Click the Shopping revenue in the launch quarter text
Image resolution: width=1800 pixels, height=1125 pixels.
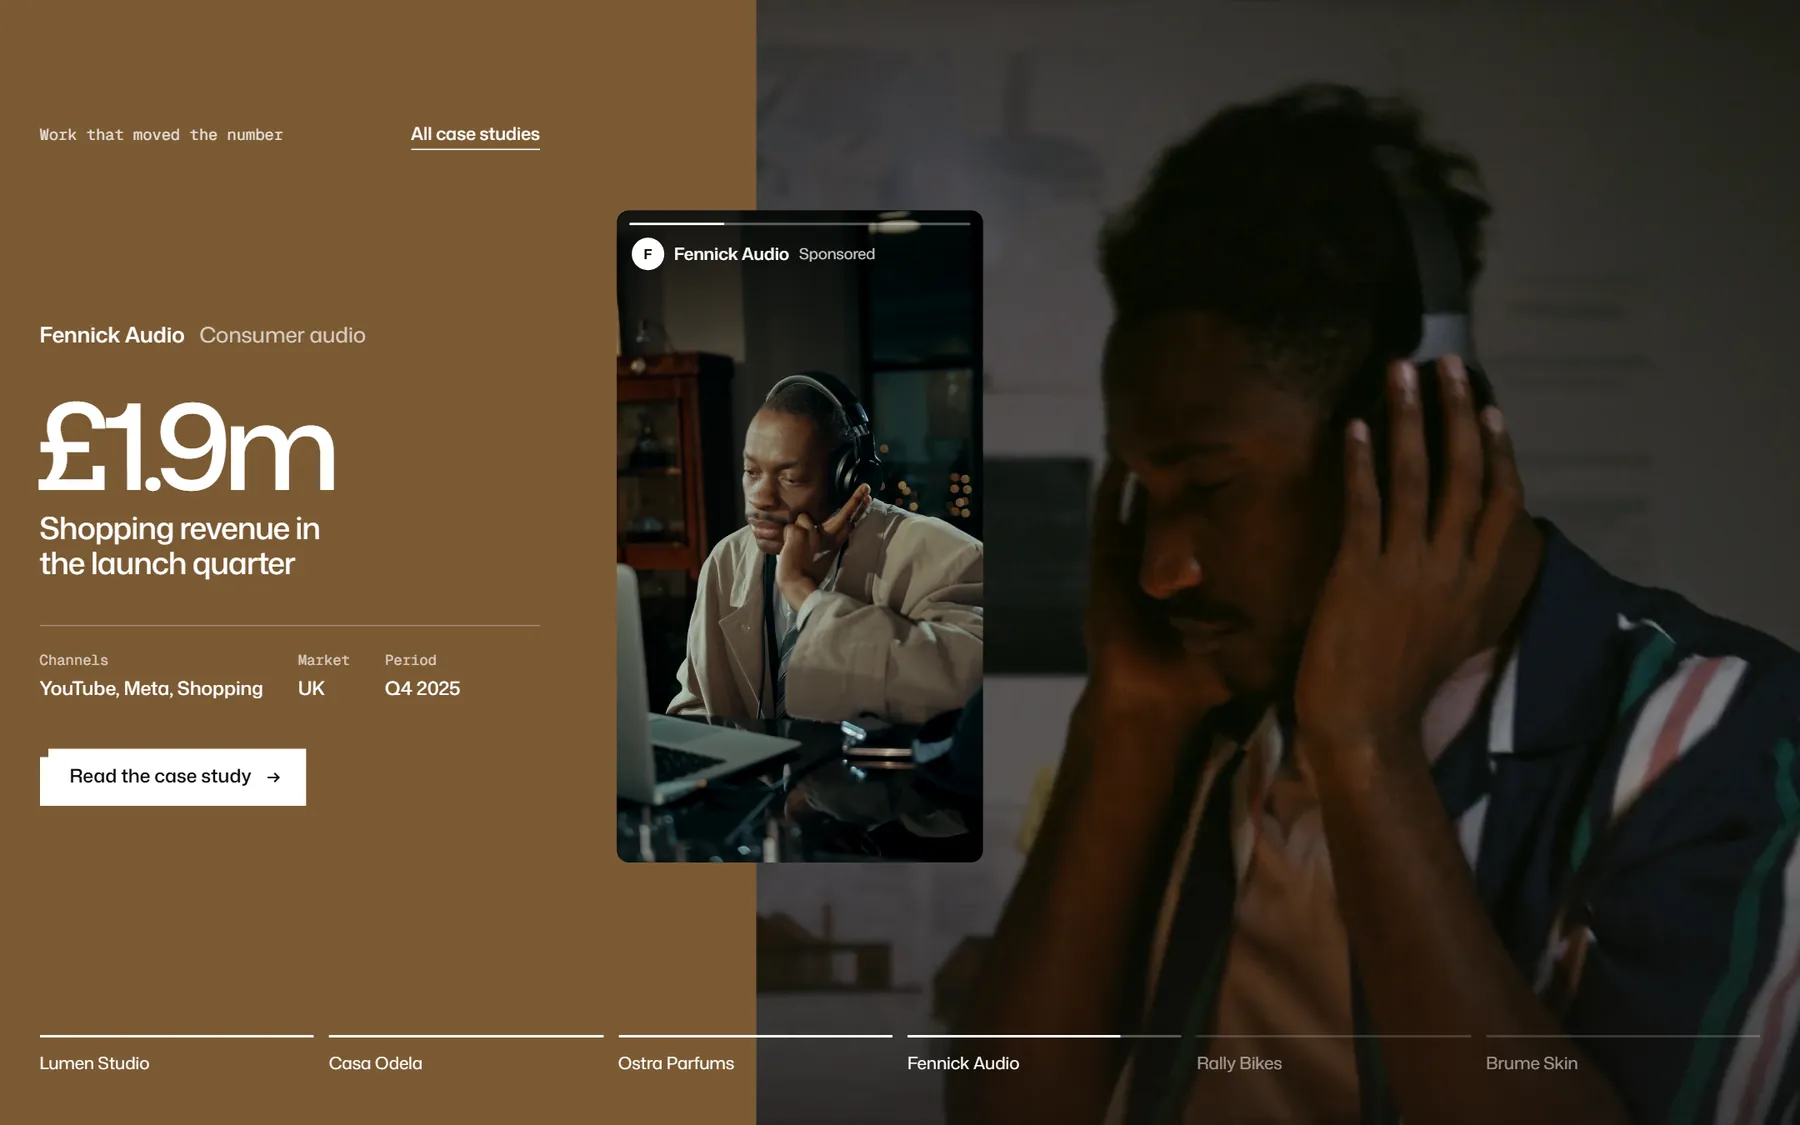coord(180,546)
